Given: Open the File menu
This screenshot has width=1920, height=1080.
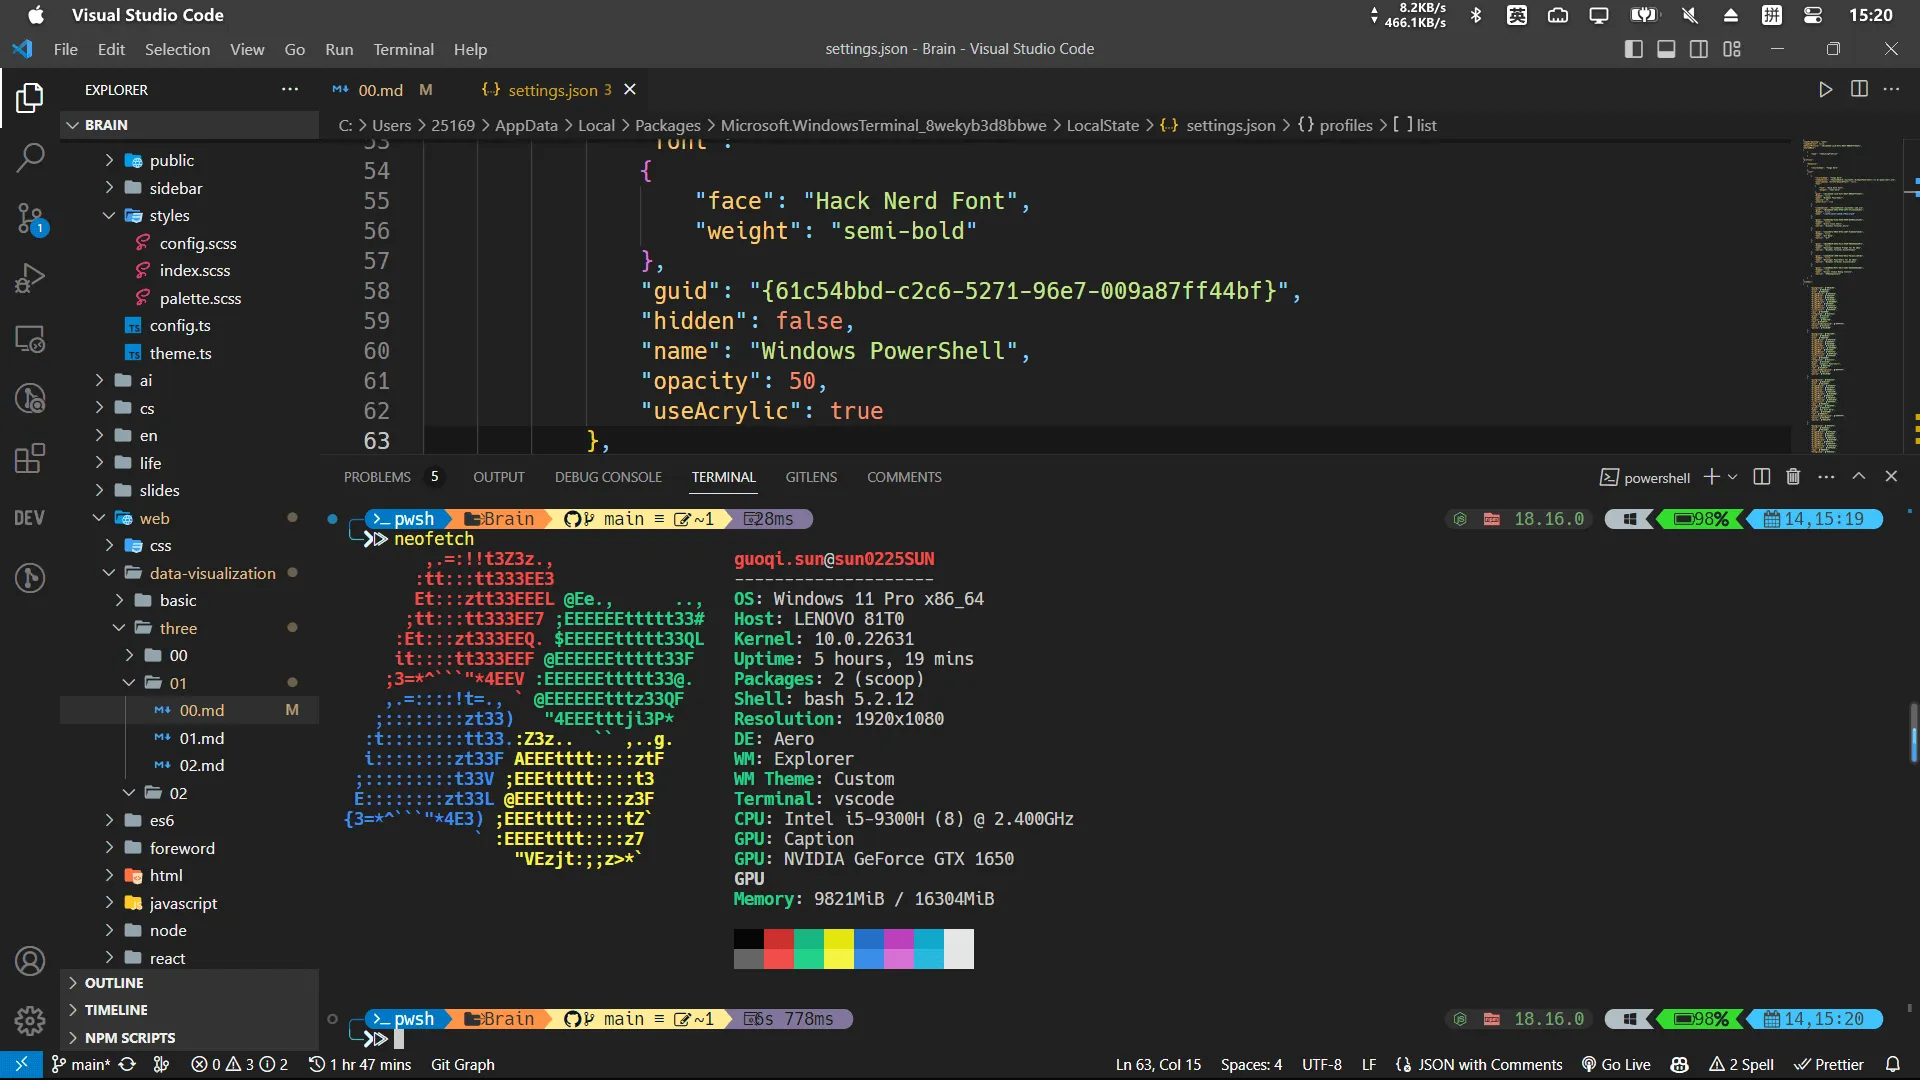Looking at the screenshot, I should click(x=65, y=49).
